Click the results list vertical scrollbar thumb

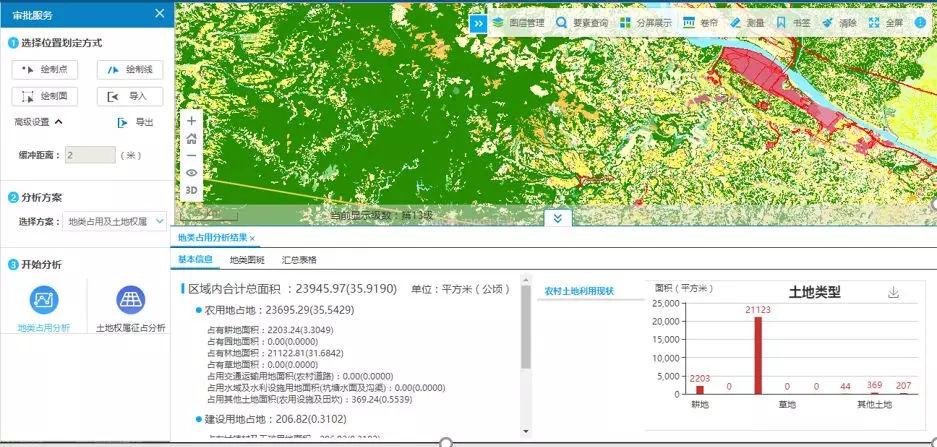[x=526, y=327]
